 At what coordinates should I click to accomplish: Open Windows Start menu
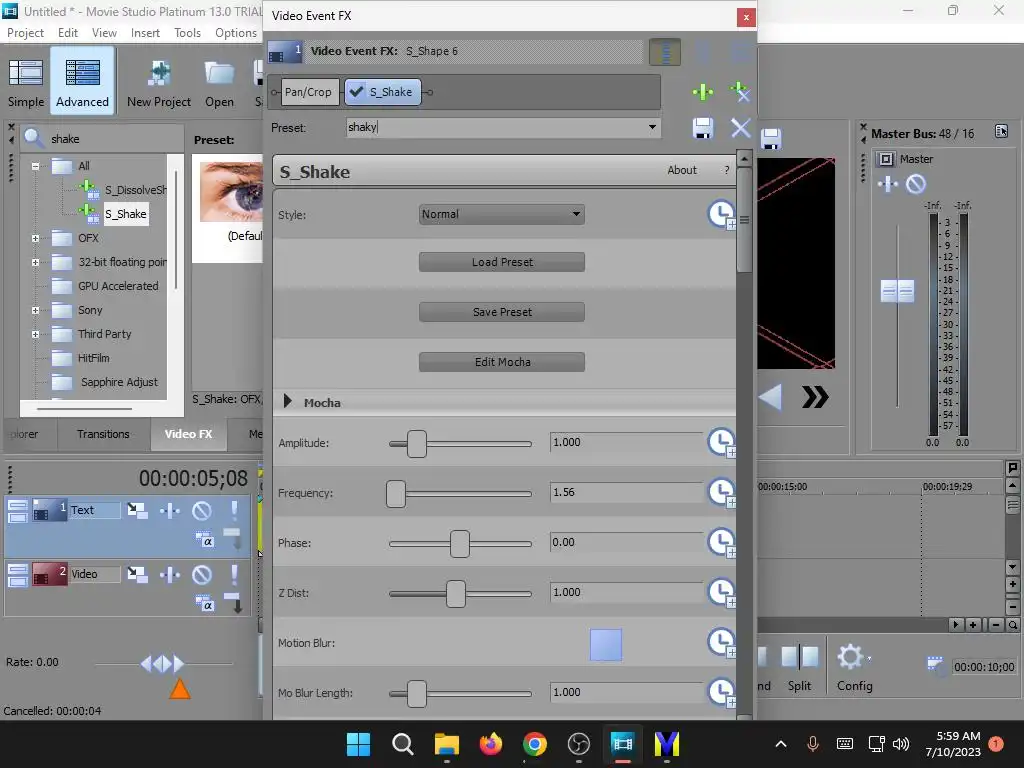click(358, 744)
